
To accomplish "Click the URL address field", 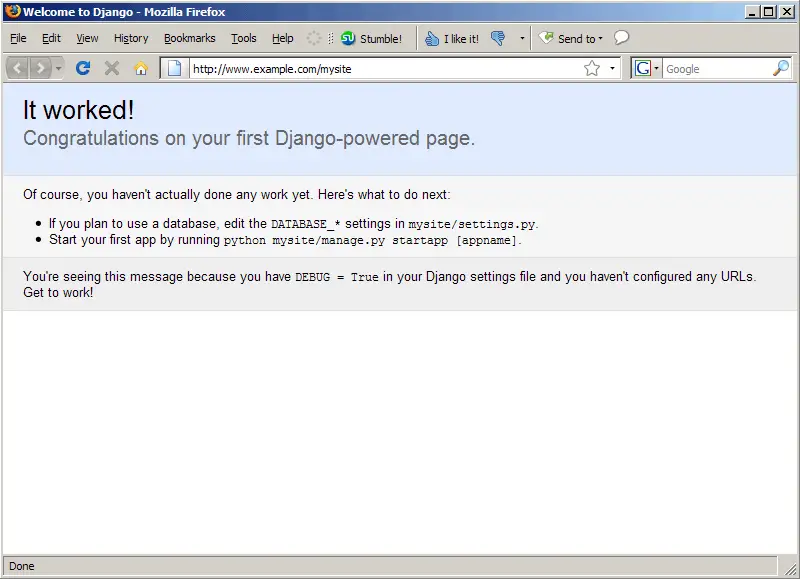I will coord(385,69).
